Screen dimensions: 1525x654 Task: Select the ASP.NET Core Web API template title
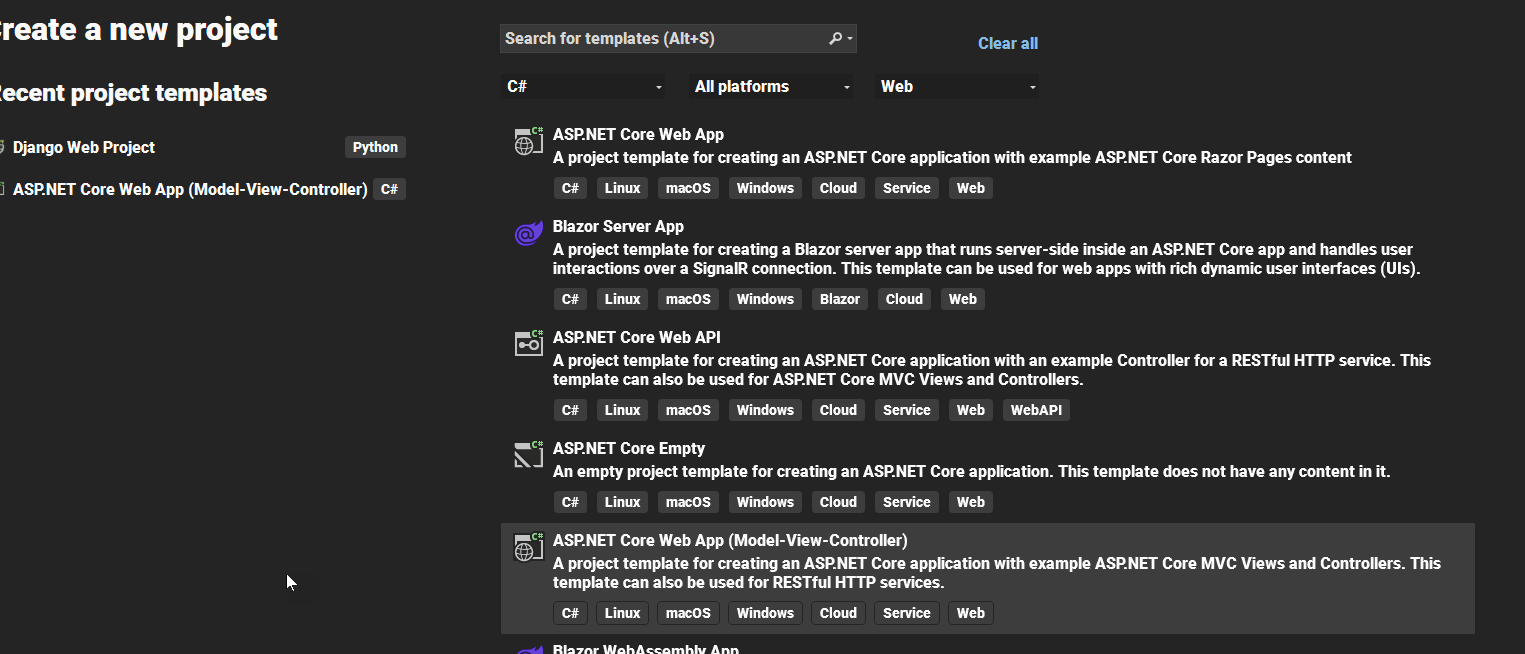[x=636, y=337]
